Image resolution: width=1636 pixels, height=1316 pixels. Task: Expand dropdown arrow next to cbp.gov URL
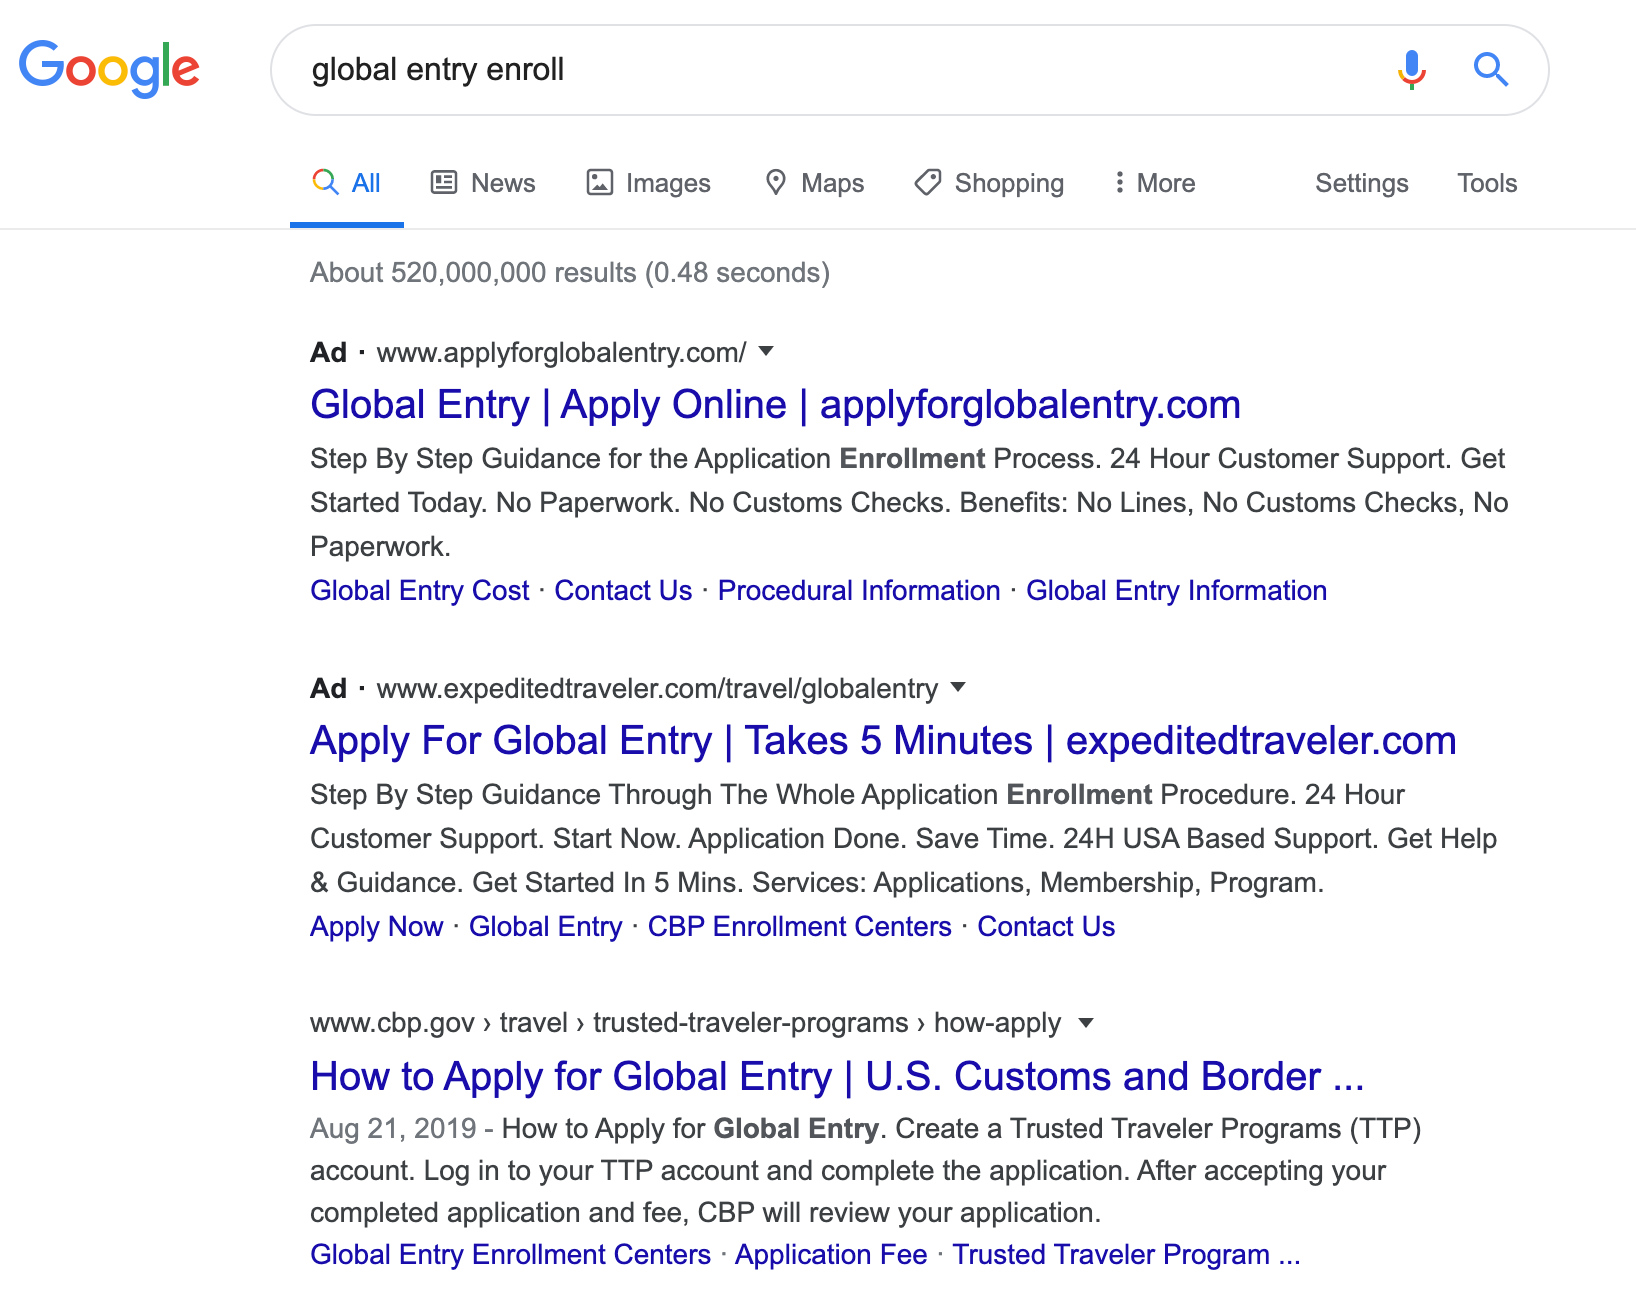(x=1086, y=1022)
